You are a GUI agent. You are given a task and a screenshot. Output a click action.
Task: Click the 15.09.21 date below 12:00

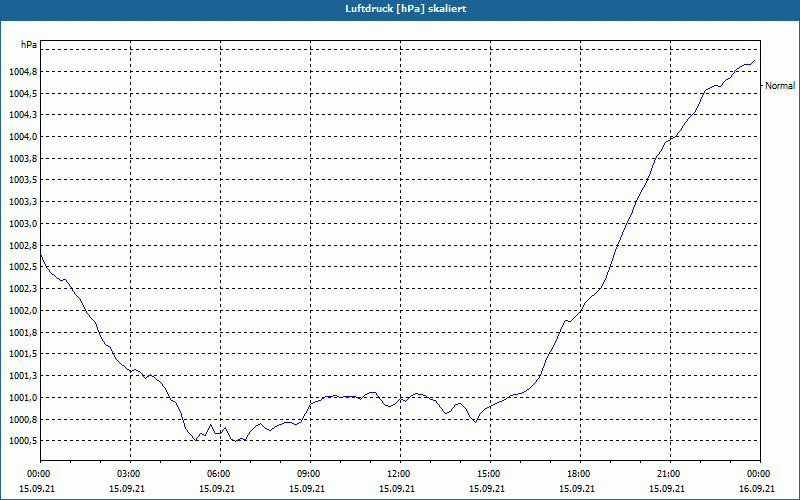pyautogui.click(x=397, y=489)
